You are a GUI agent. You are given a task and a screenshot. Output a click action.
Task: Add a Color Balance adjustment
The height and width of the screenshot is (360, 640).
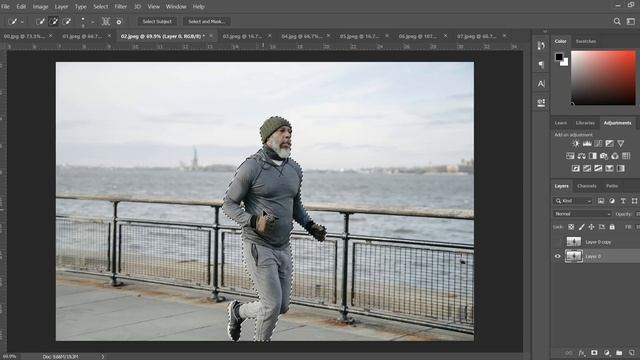(581, 156)
